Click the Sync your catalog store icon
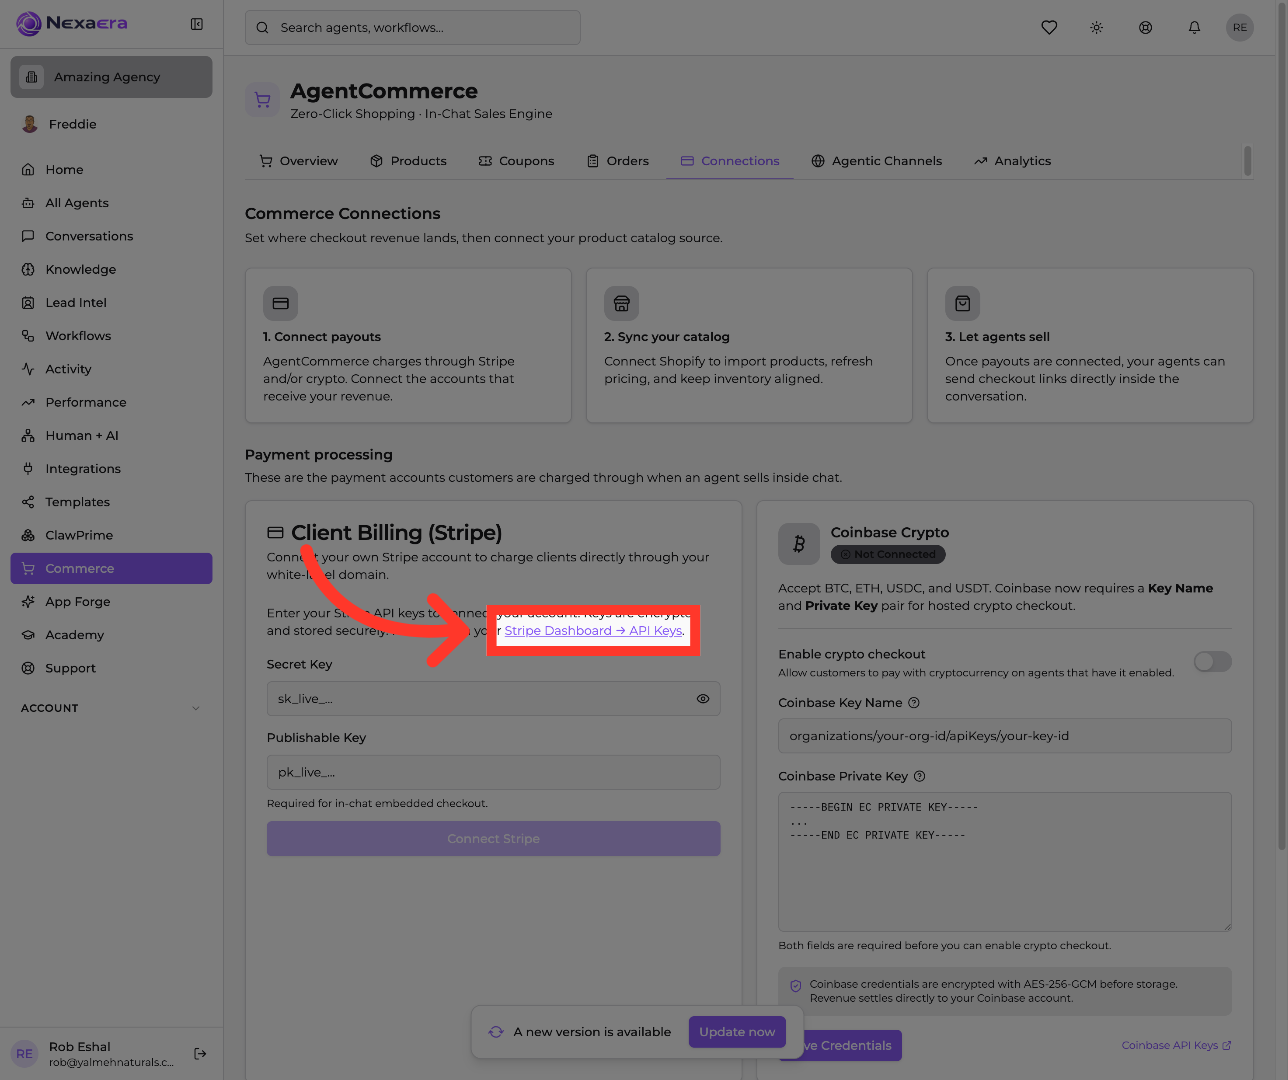 621,303
